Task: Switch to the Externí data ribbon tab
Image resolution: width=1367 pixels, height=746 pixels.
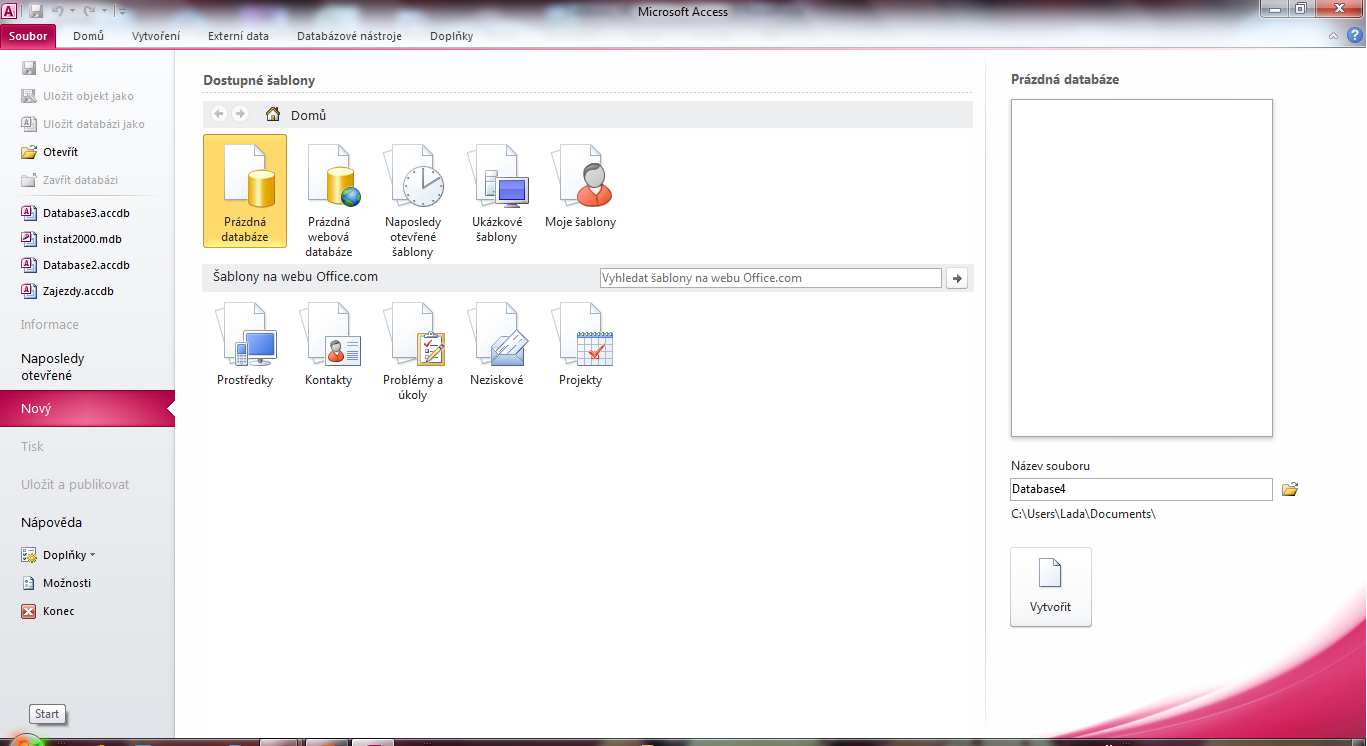Action: pyautogui.click(x=238, y=36)
